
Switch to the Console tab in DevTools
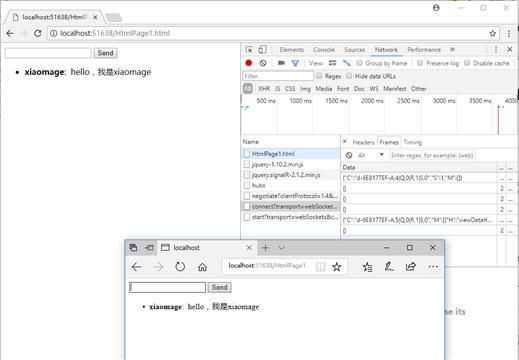pyautogui.click(x=324, y=50)
